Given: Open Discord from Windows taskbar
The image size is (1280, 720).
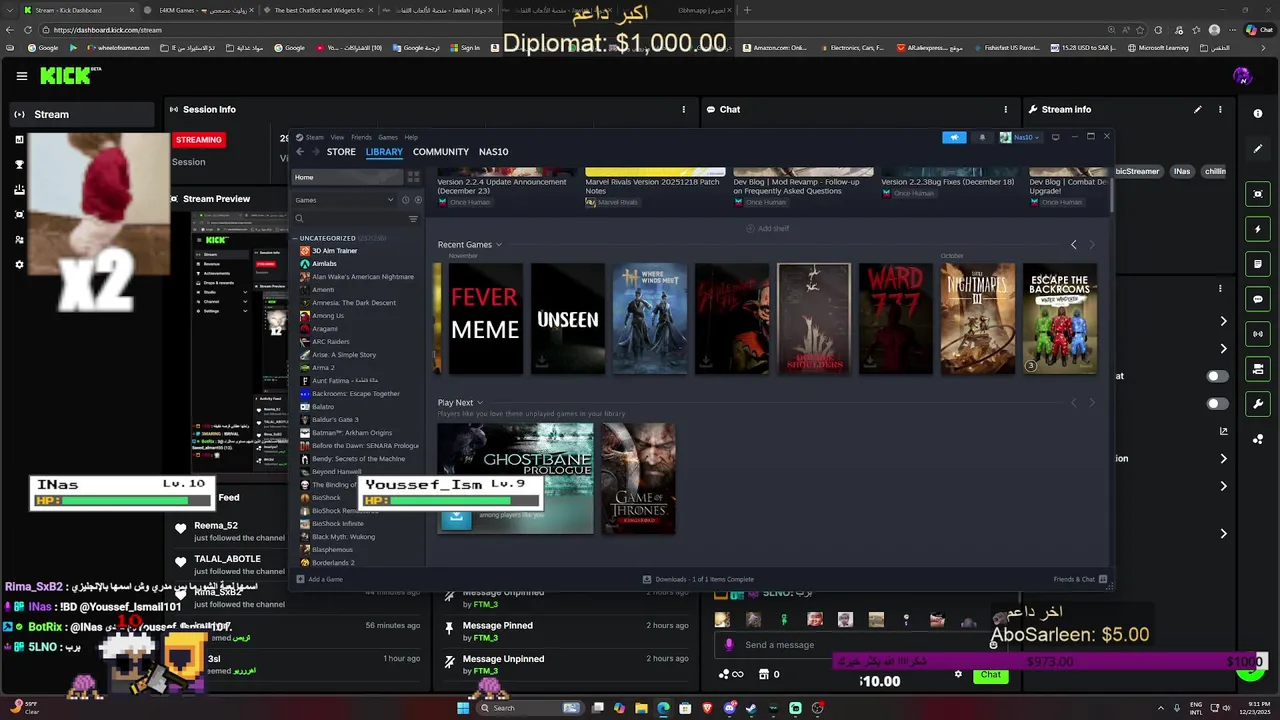Looking at the screenshot, I should tap(730, 708).
